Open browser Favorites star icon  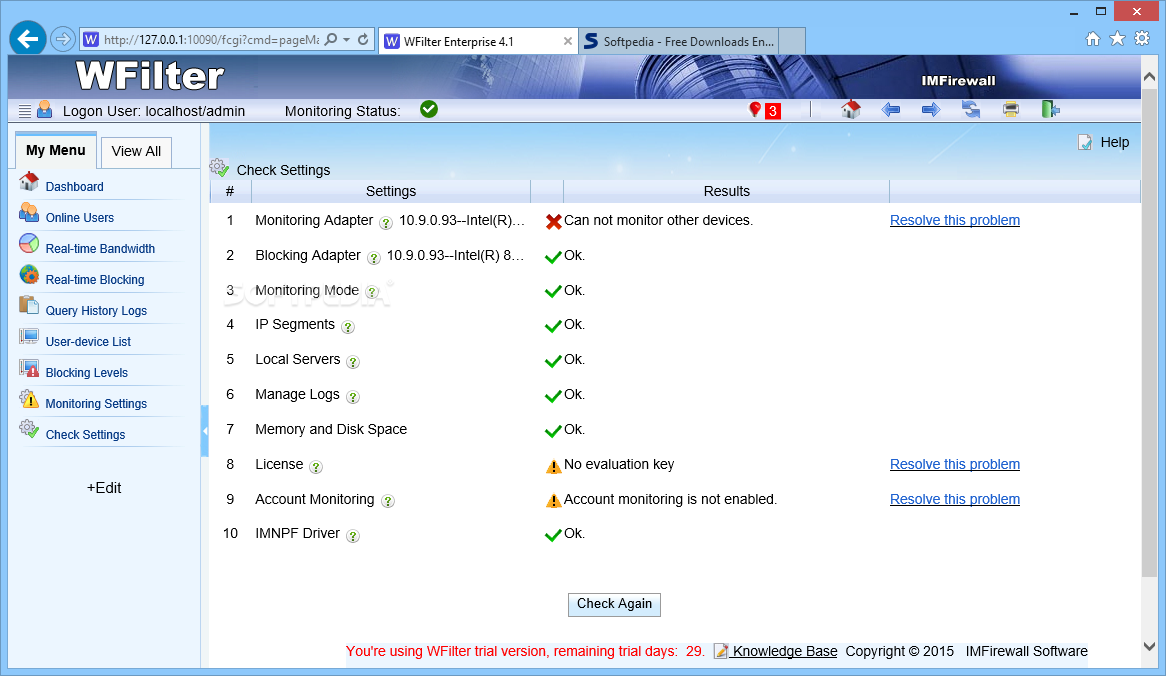point(1117,39)
